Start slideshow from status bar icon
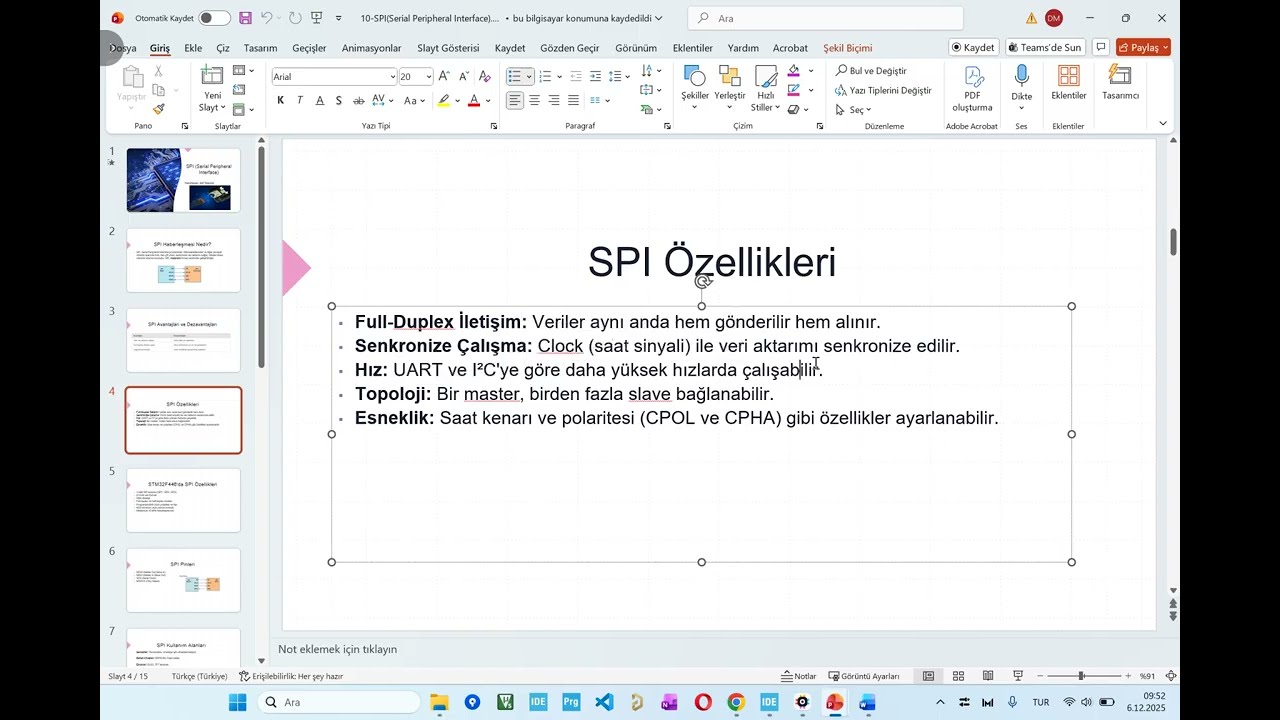Screen dimensions: 1280x720 click(1018, 676)
